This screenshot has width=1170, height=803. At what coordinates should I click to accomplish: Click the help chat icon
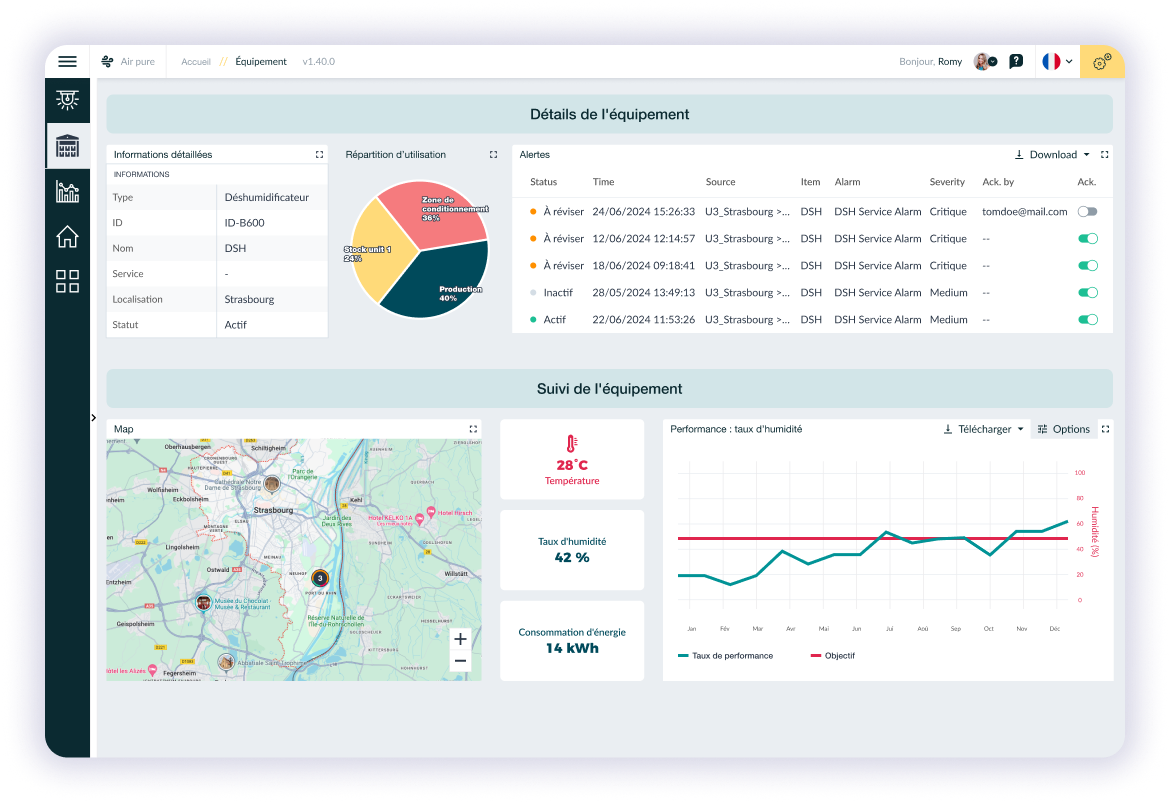(x=1016, y=62)
